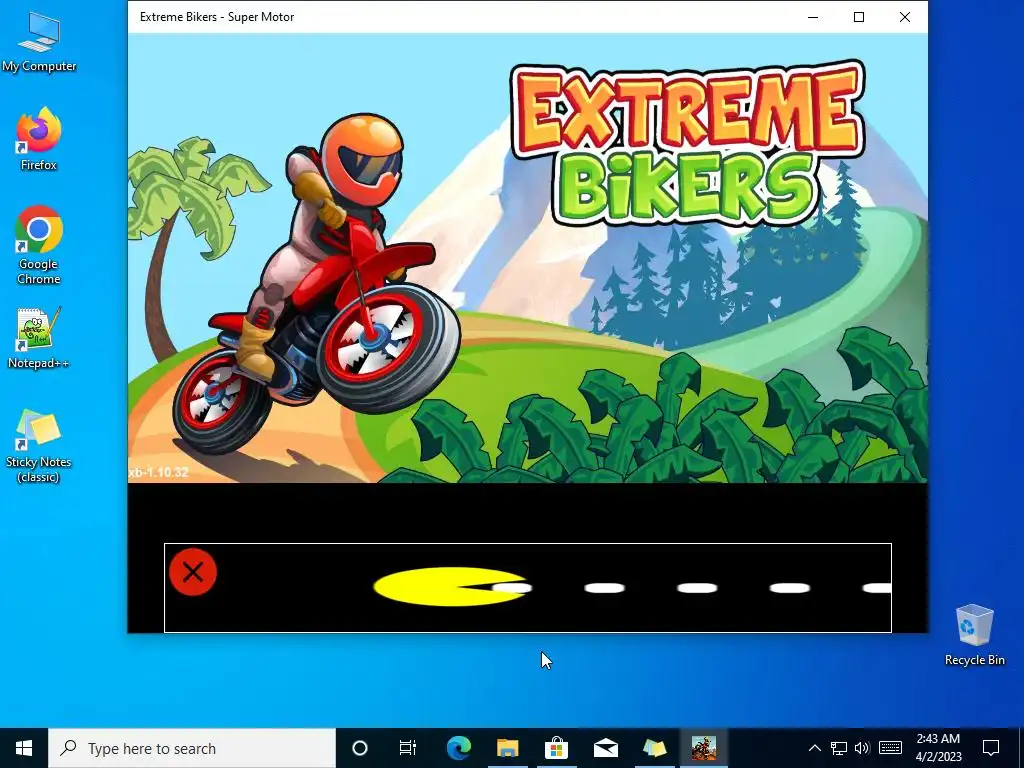Viewport: 1024px width, 768px height.
Task: Focus the taskbar search box
Action: click(x=192, y=748)
